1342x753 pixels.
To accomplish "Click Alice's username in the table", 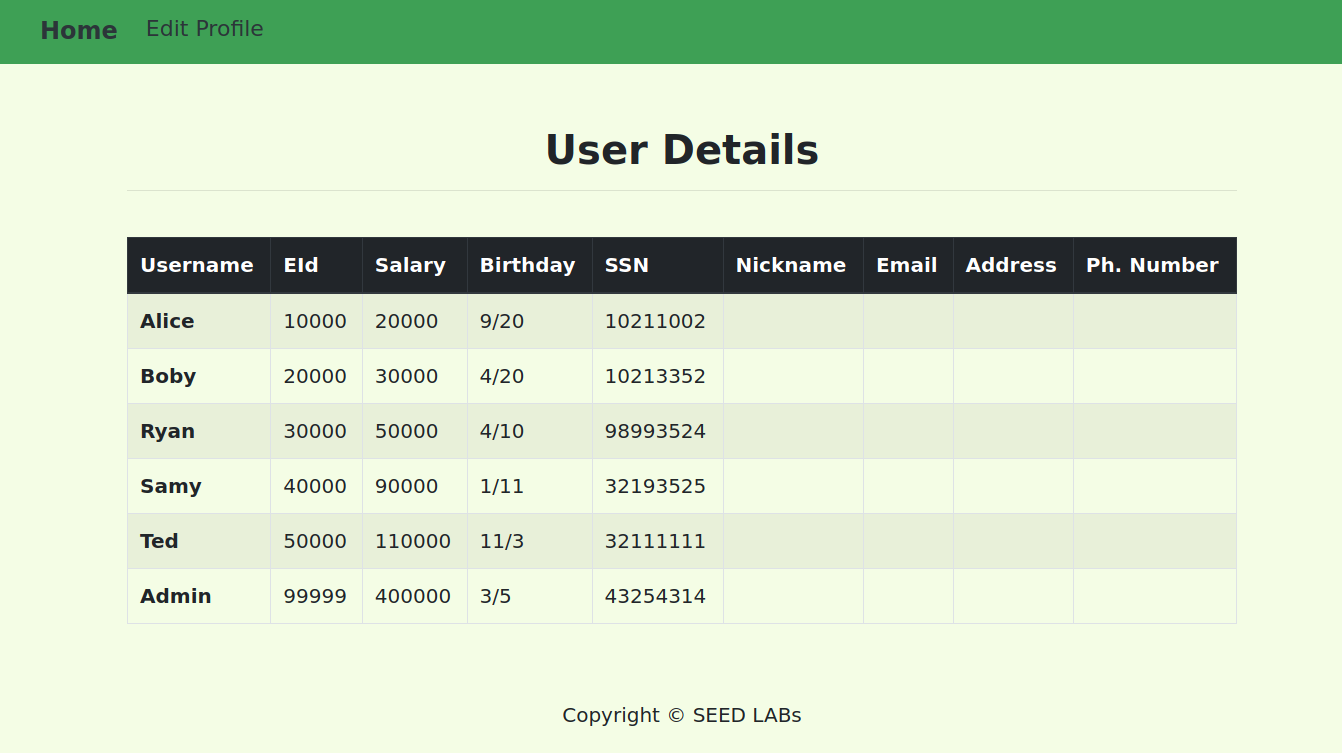I will click(167, 321).
